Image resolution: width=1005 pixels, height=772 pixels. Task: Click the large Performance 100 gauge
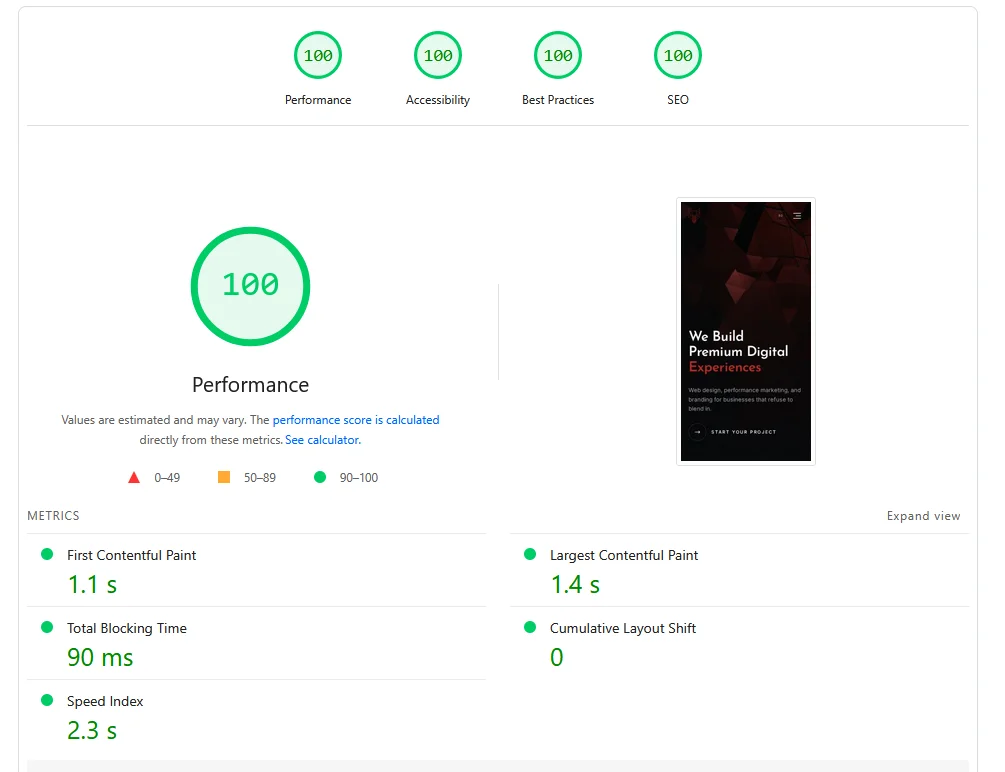point(251,286)
